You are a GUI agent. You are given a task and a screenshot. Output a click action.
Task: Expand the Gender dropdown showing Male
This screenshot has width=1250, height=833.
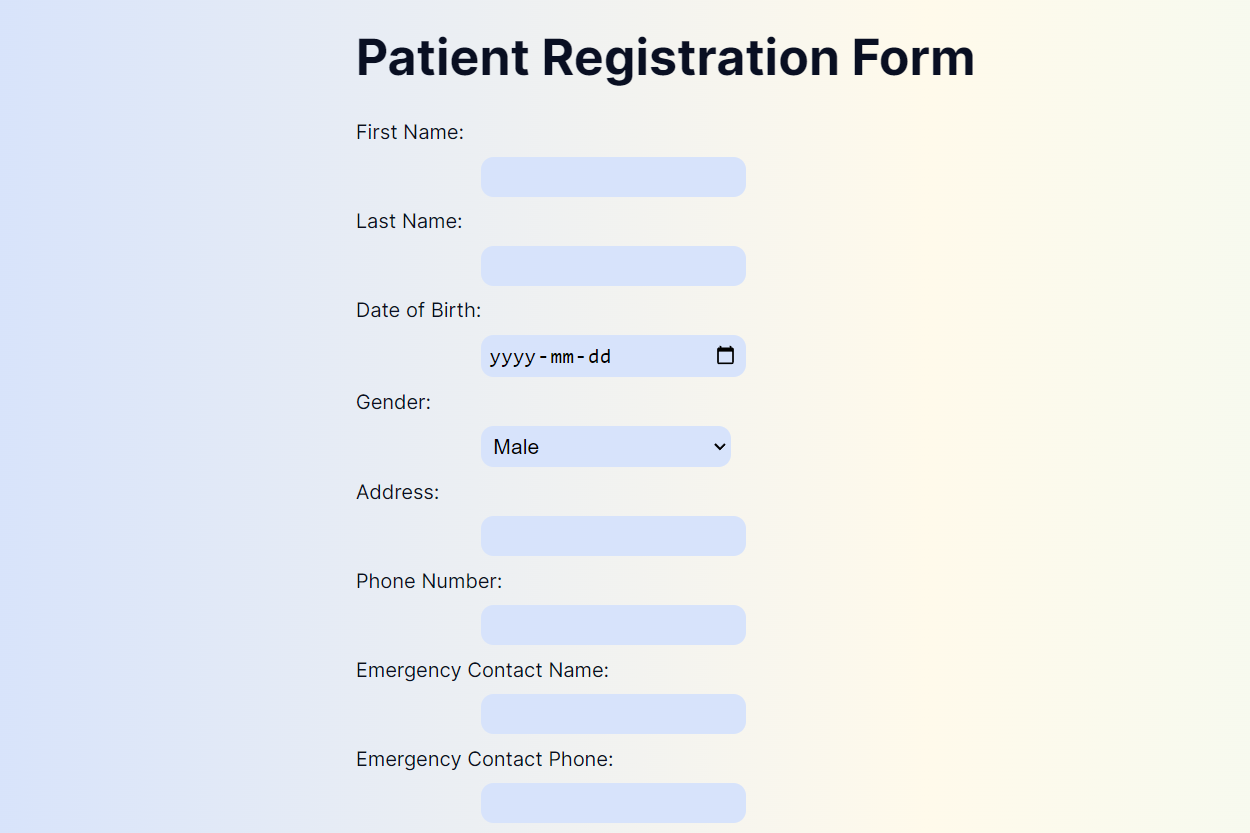(x=605, y=447)
